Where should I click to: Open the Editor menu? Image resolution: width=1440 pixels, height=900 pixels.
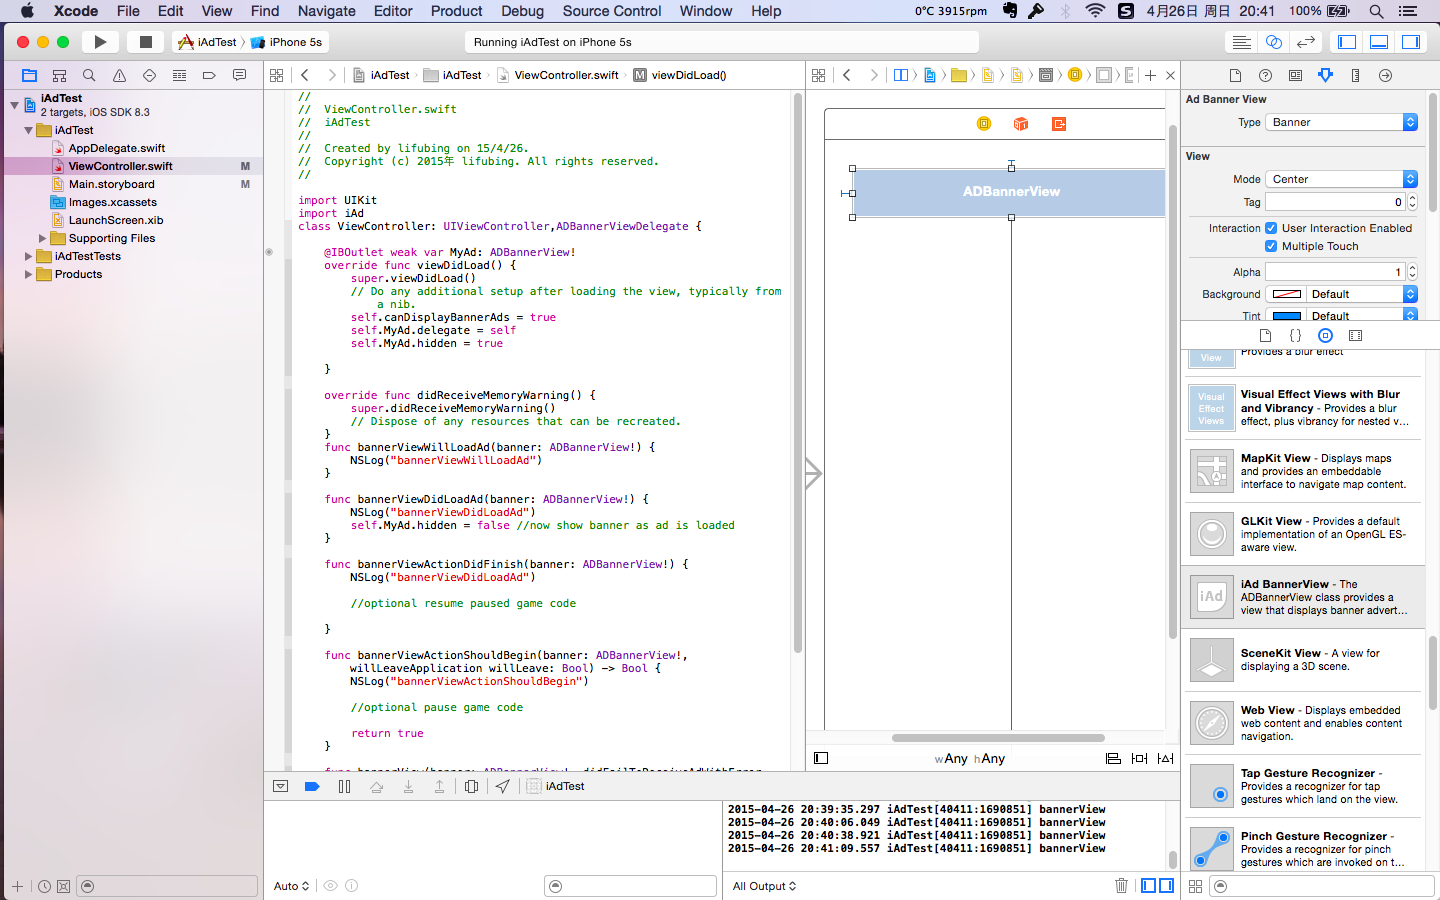393,11
